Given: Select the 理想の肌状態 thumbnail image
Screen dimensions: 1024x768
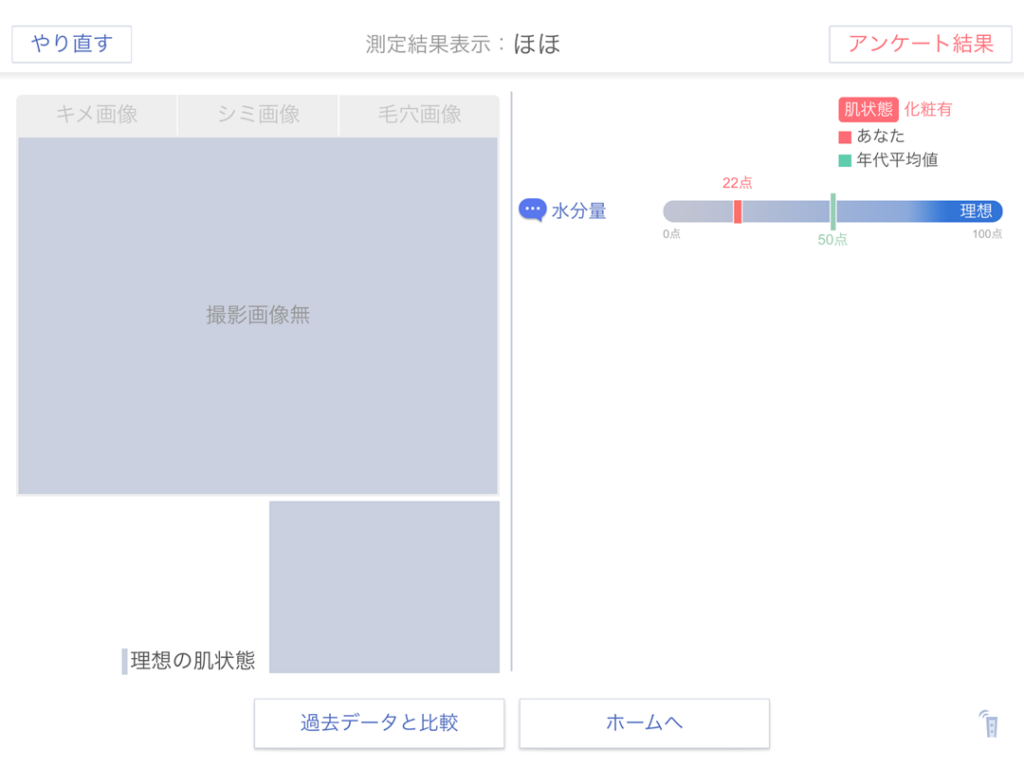Looking at the screenshot, I should (384, 587).
